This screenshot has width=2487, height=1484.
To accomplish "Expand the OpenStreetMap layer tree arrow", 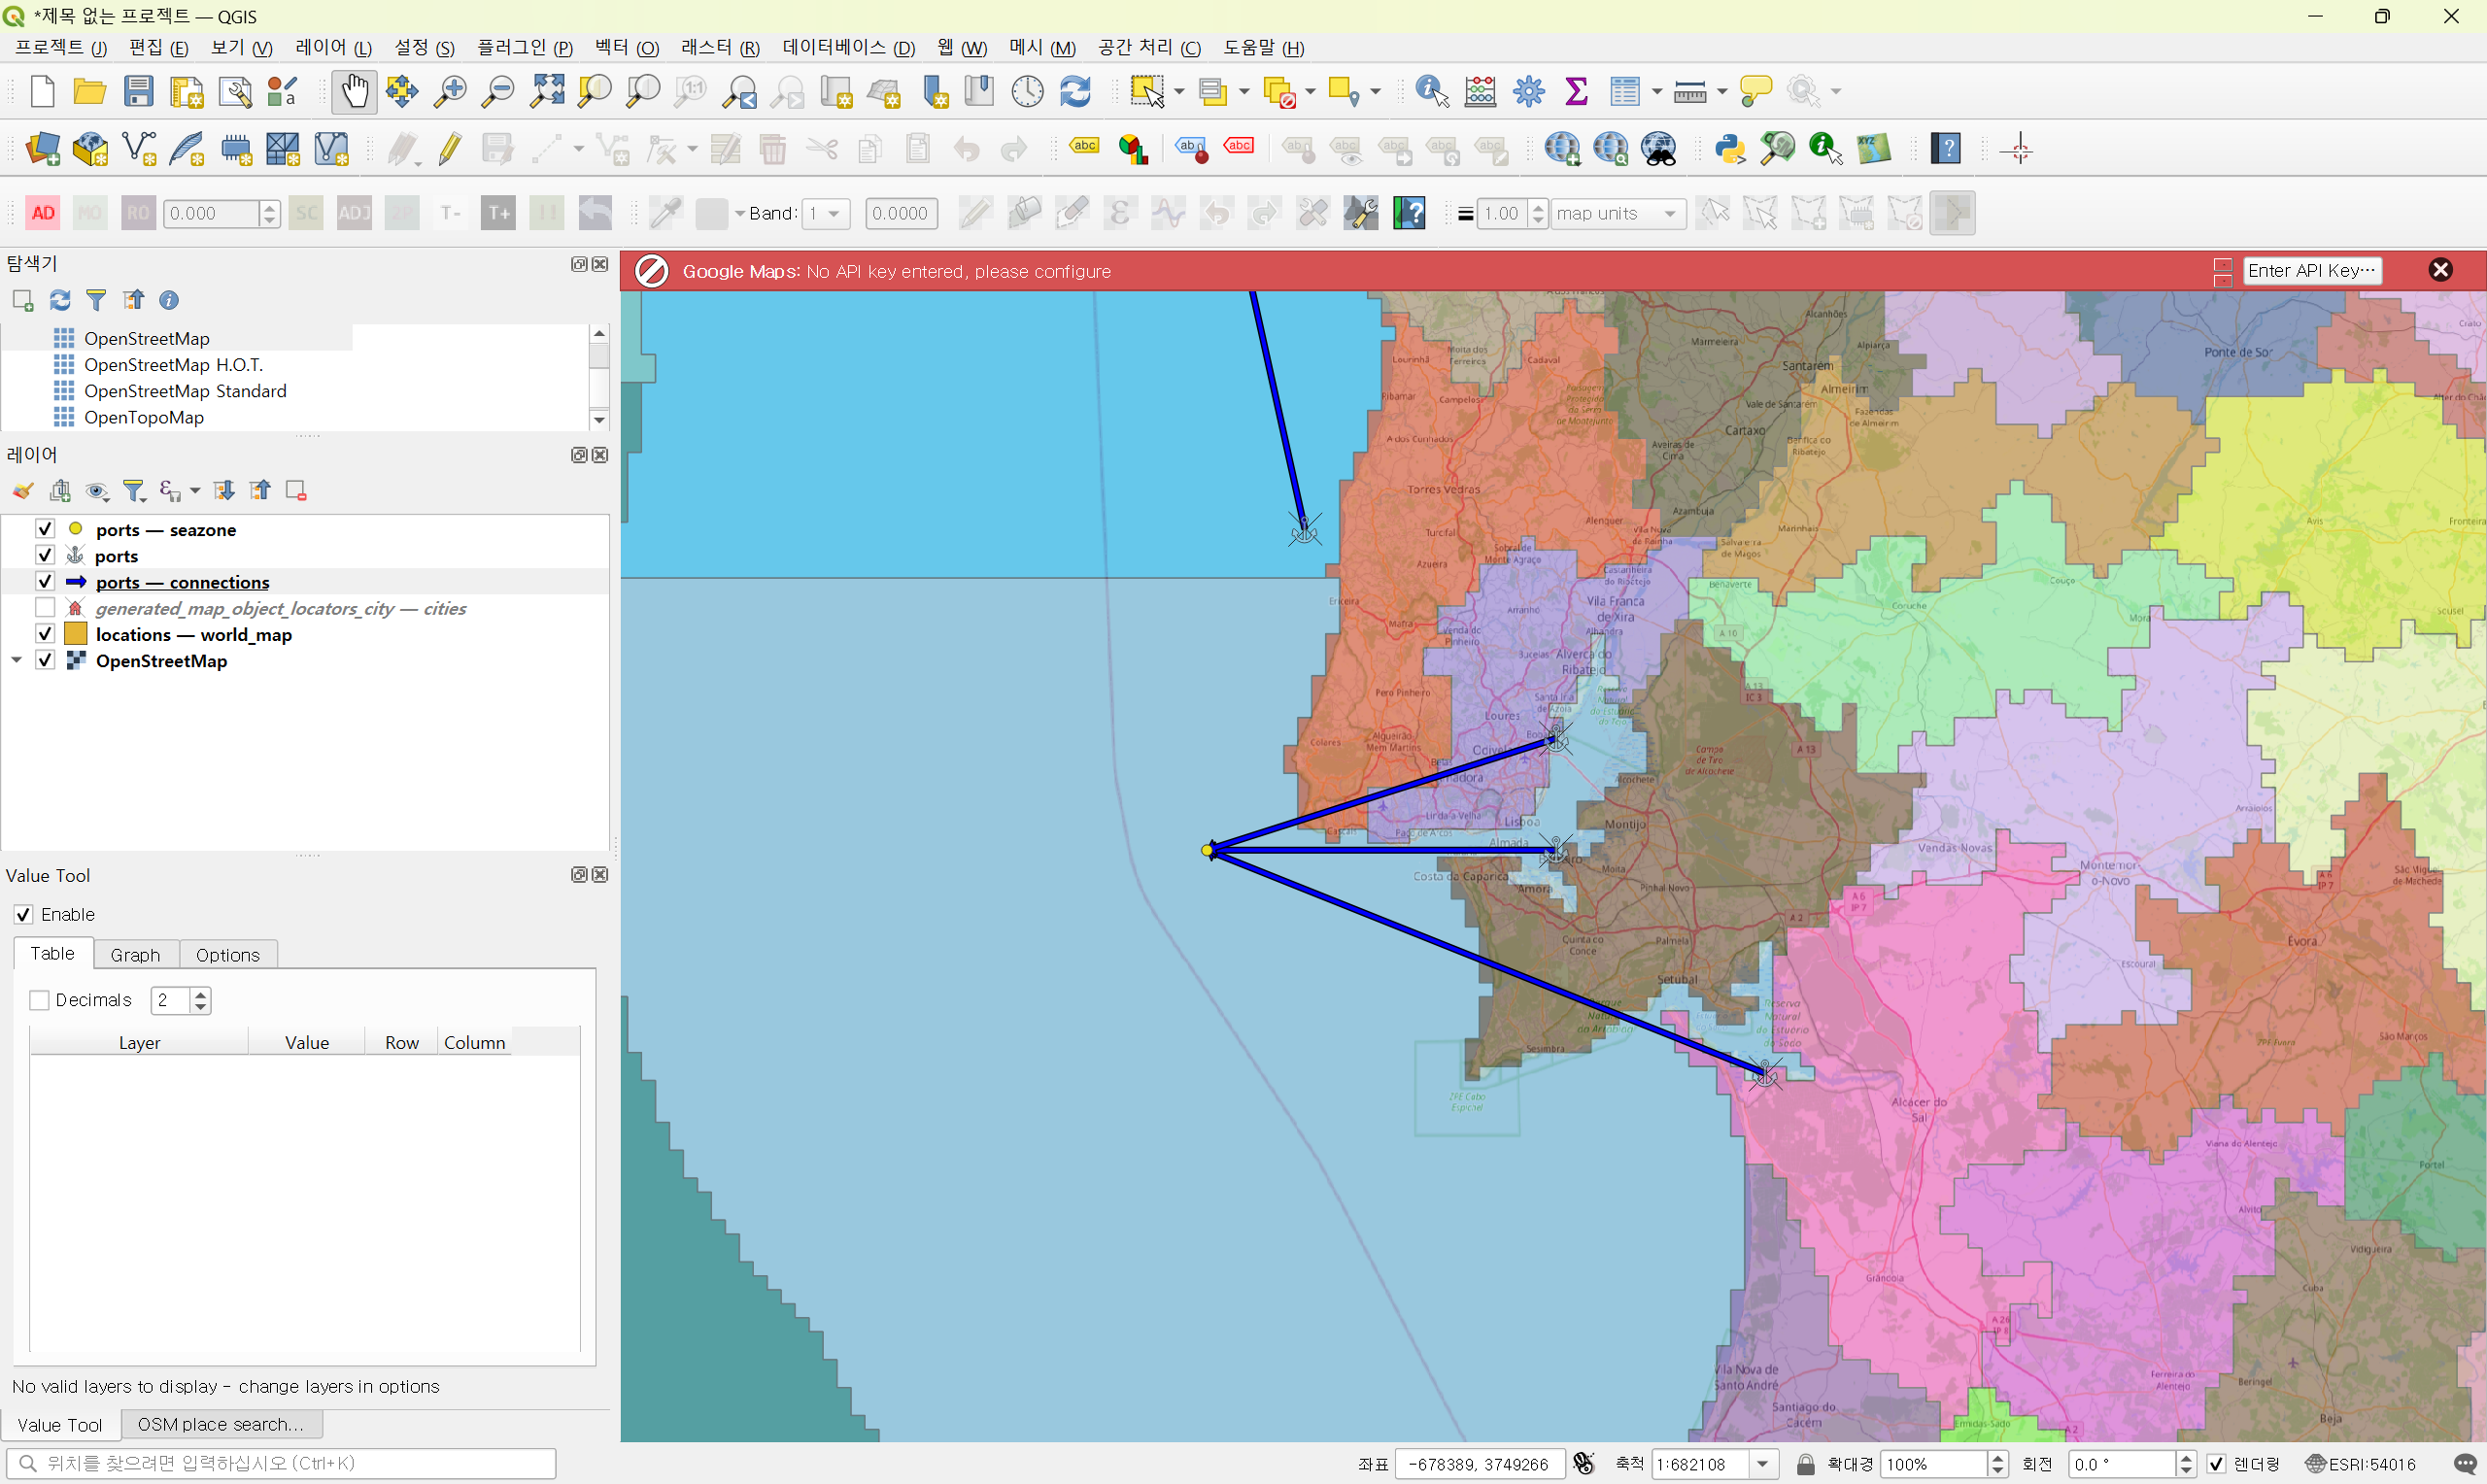I will click(16, 660).
